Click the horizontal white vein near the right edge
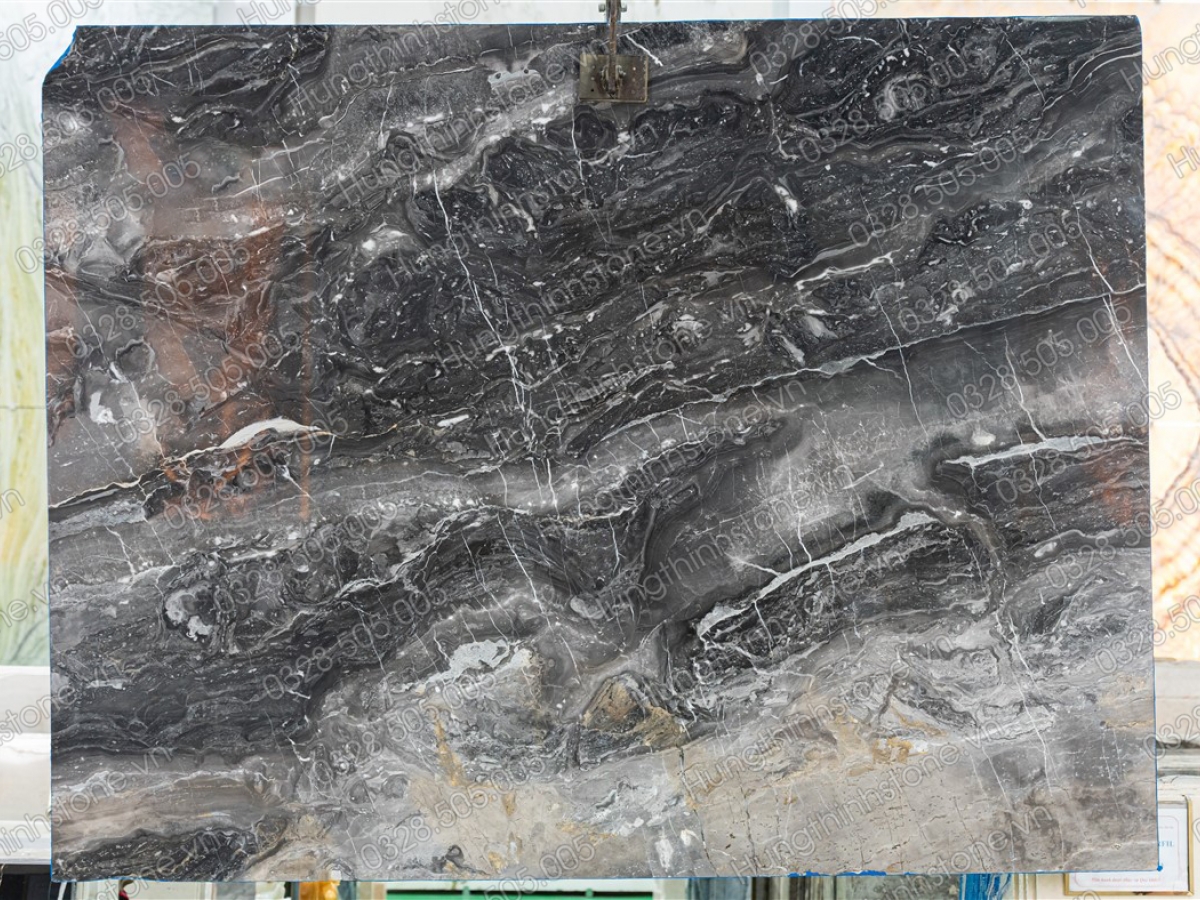This screenshot has height=900, width=1200. pyautogui.click(x=1030, y=450)
